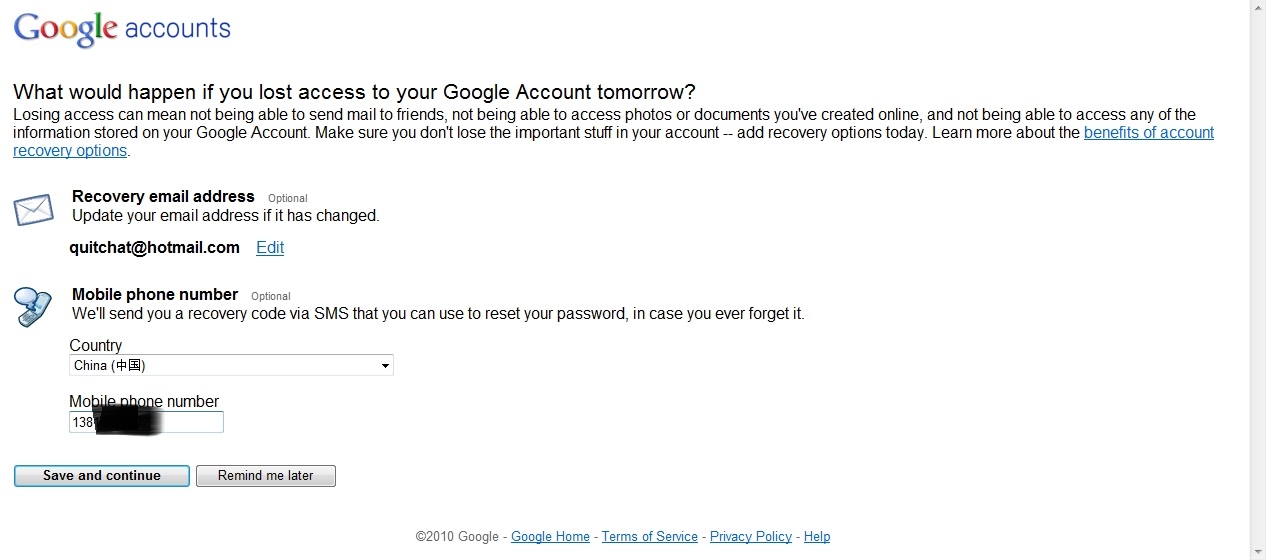Click the scrollbar up arrow

(1258, 6)
